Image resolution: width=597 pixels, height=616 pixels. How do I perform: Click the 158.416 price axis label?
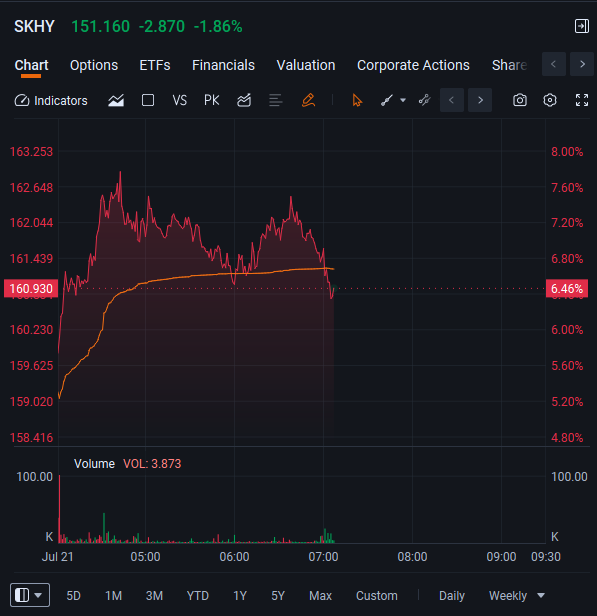pos(31,438)
